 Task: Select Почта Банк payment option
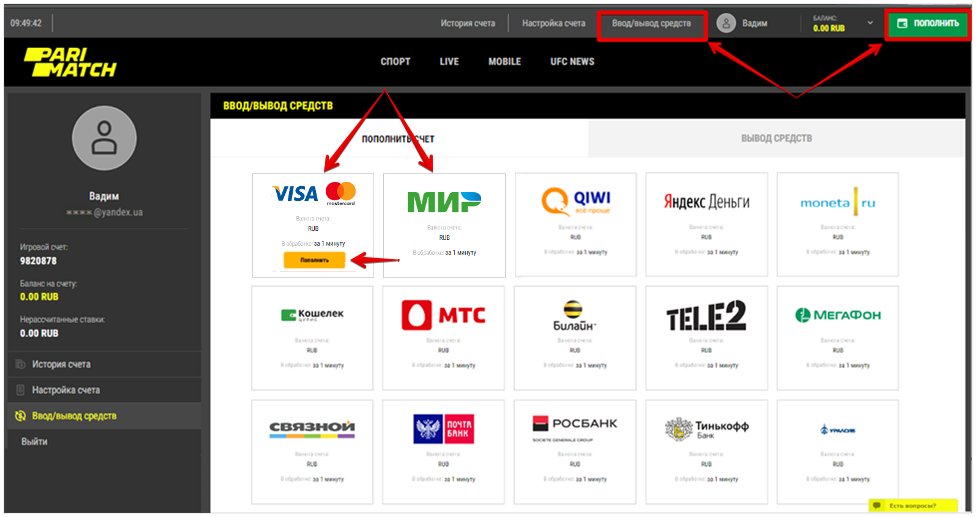click(443, 452)
